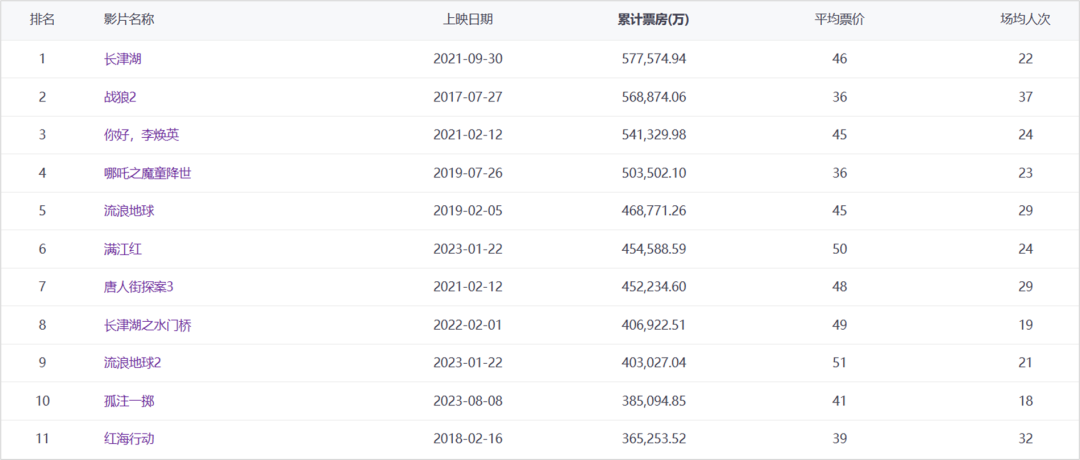Select the 流浪地球 movie link
The height and width of the screenshot is (460, 1080).
129,211
